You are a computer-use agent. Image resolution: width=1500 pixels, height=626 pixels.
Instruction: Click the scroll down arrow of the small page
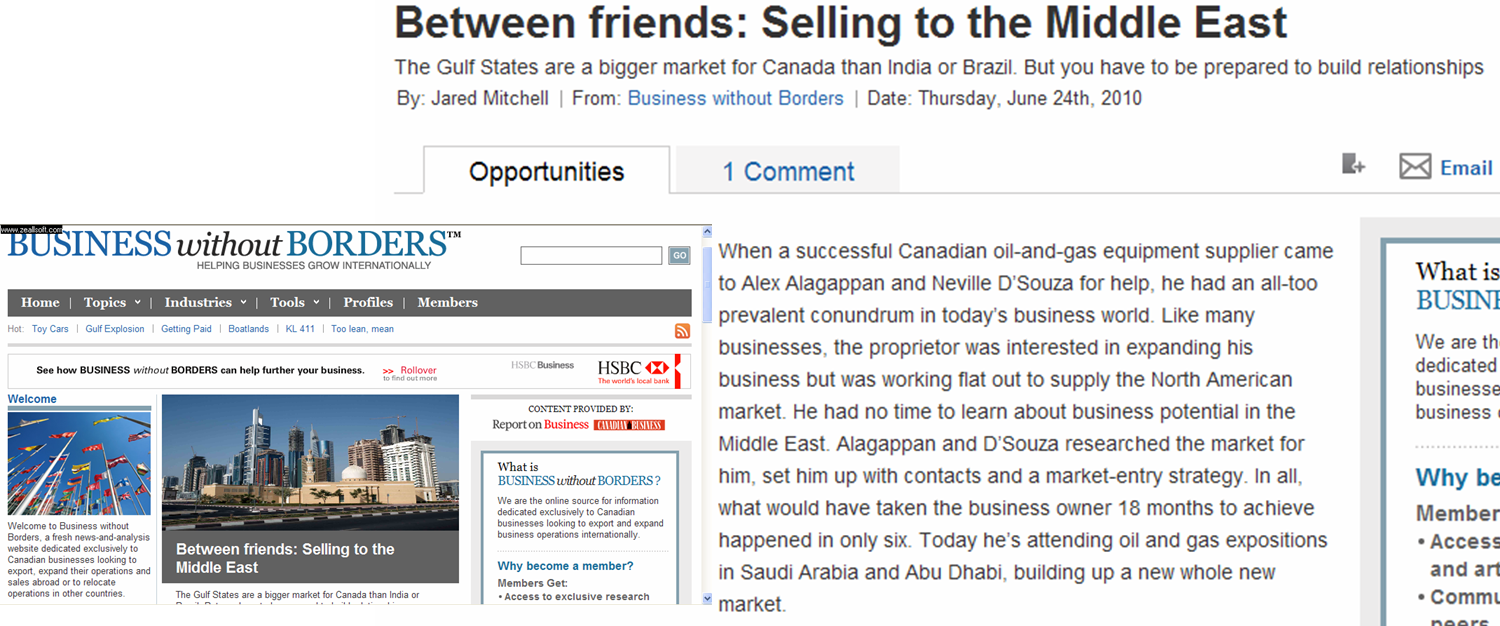click(708, 598)
